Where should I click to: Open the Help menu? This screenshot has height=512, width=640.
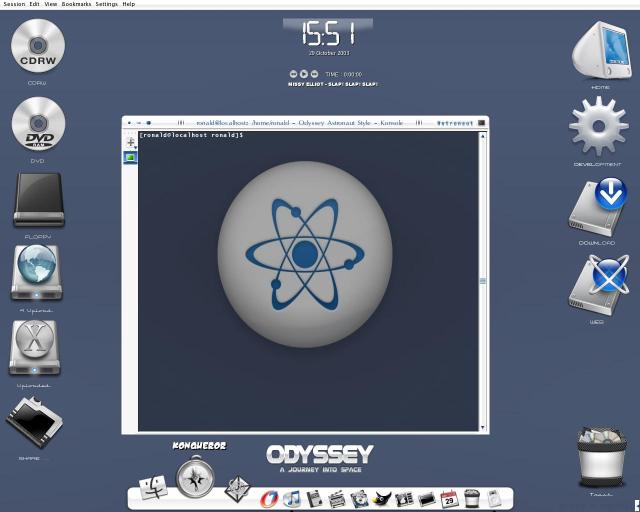tap(129, 4)
